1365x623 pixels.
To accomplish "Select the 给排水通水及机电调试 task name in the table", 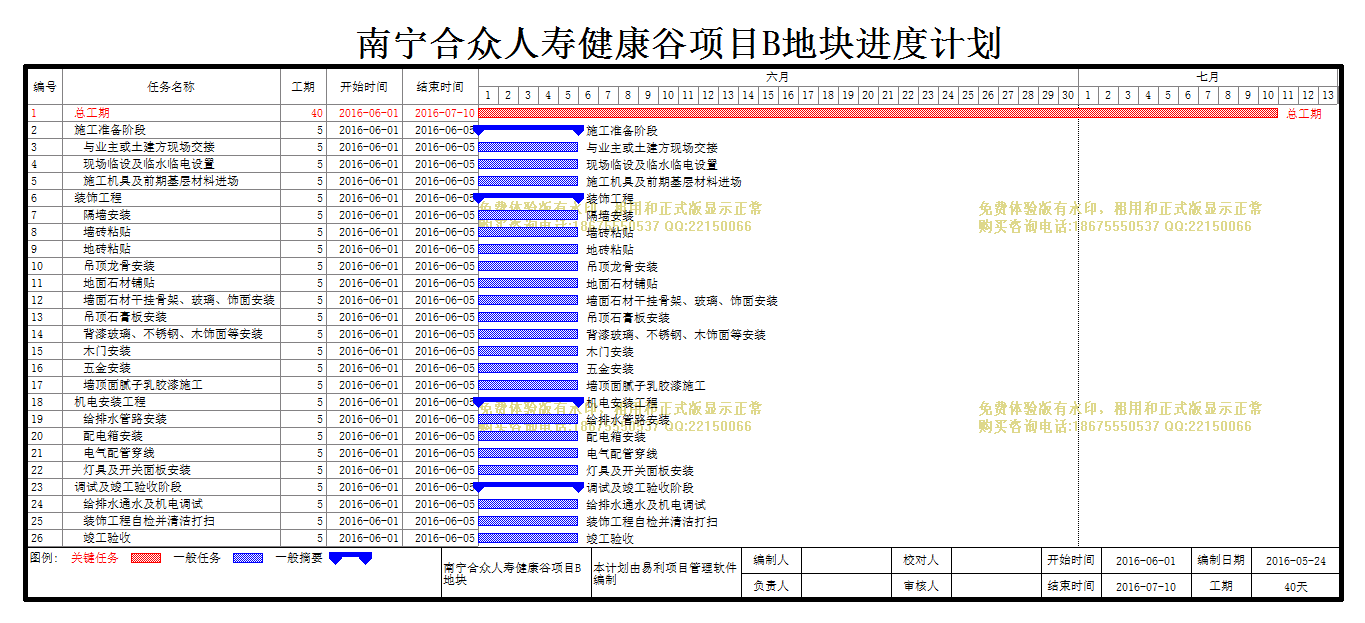I will click(x=143, y=504).
